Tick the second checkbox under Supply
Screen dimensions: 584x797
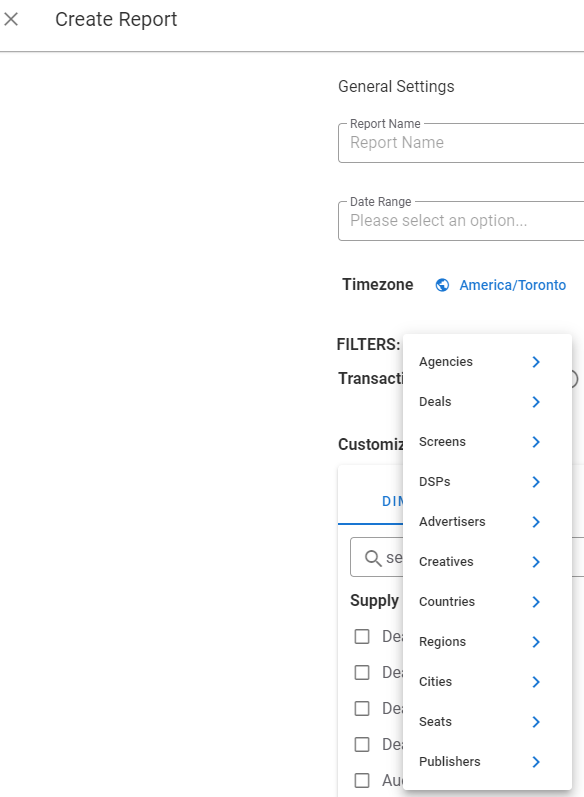362,672
